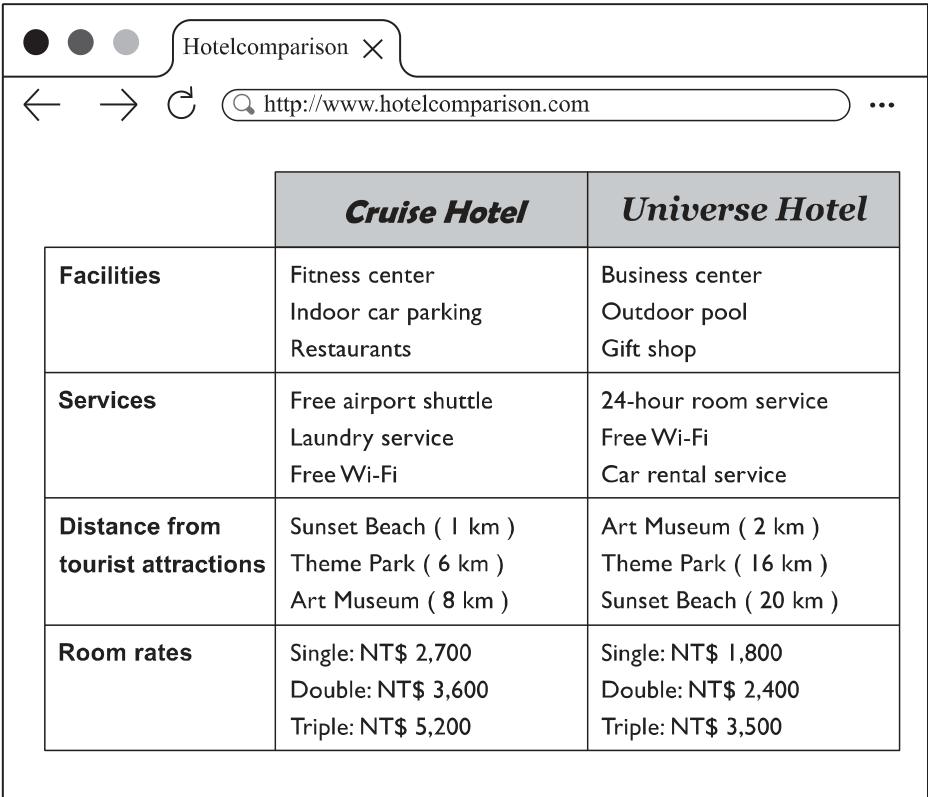Click Free airport shuttle in Cruise services

pos(391,401)
